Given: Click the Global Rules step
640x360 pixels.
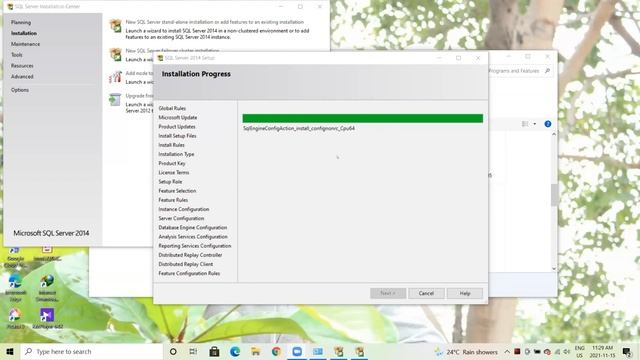Looking at the screenshot, I should pyautogui.click(x=172, y=108).
